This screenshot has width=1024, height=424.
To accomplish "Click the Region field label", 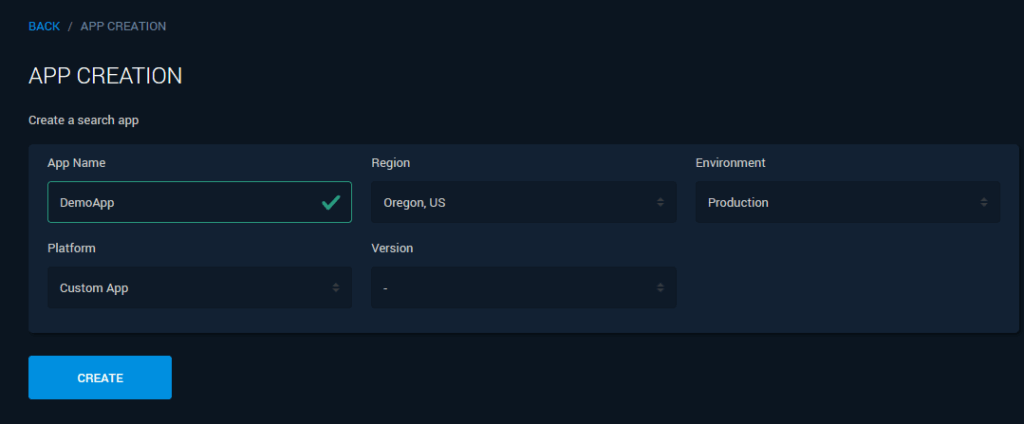I will (x=391, y=163).
